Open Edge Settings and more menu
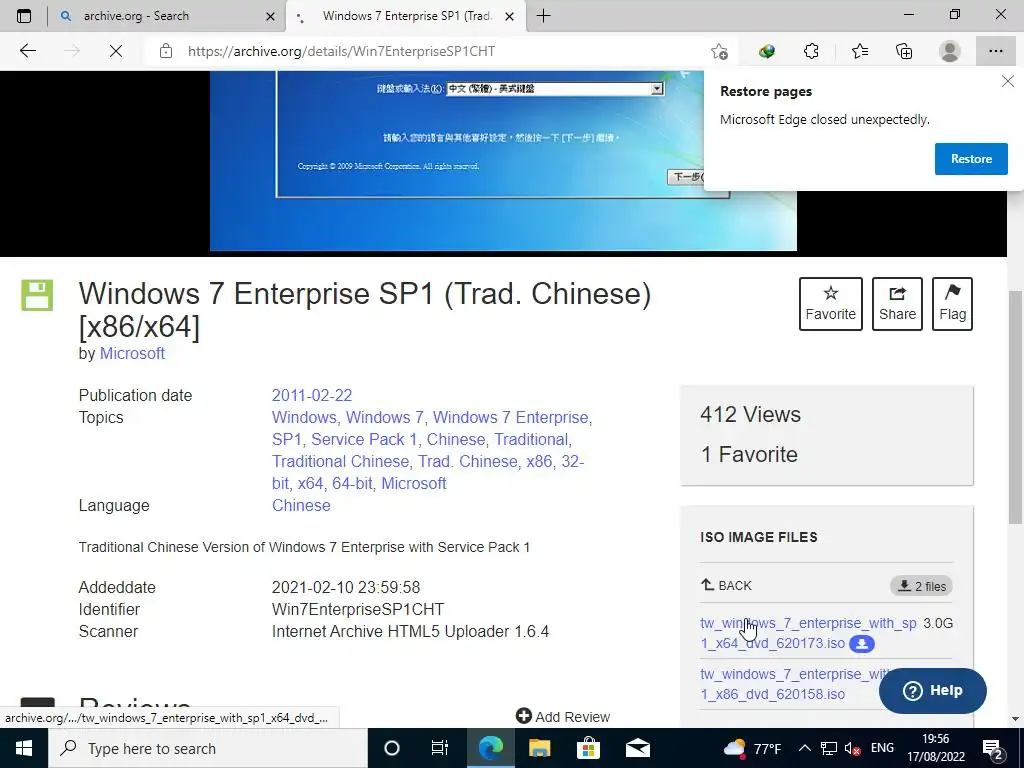Image resolution: width=1024 pixels, height=768 pixels. 995,51
